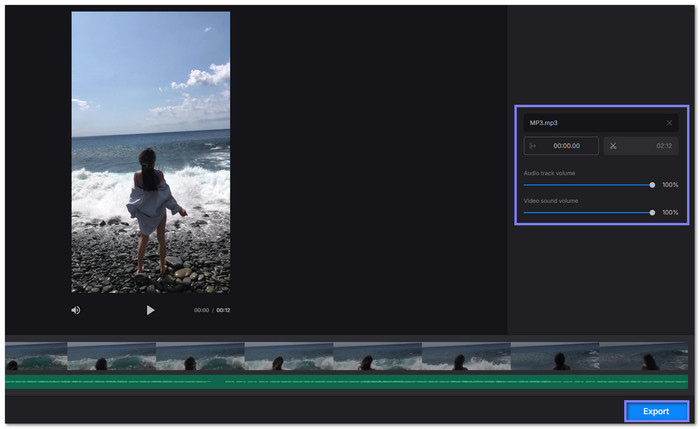
Task: Select the first video timeline thumbnail
Action: coord(36,356)
